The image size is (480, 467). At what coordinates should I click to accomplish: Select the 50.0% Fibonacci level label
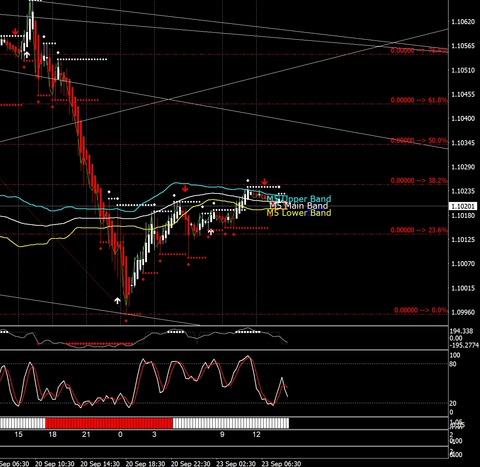point(419,141)
